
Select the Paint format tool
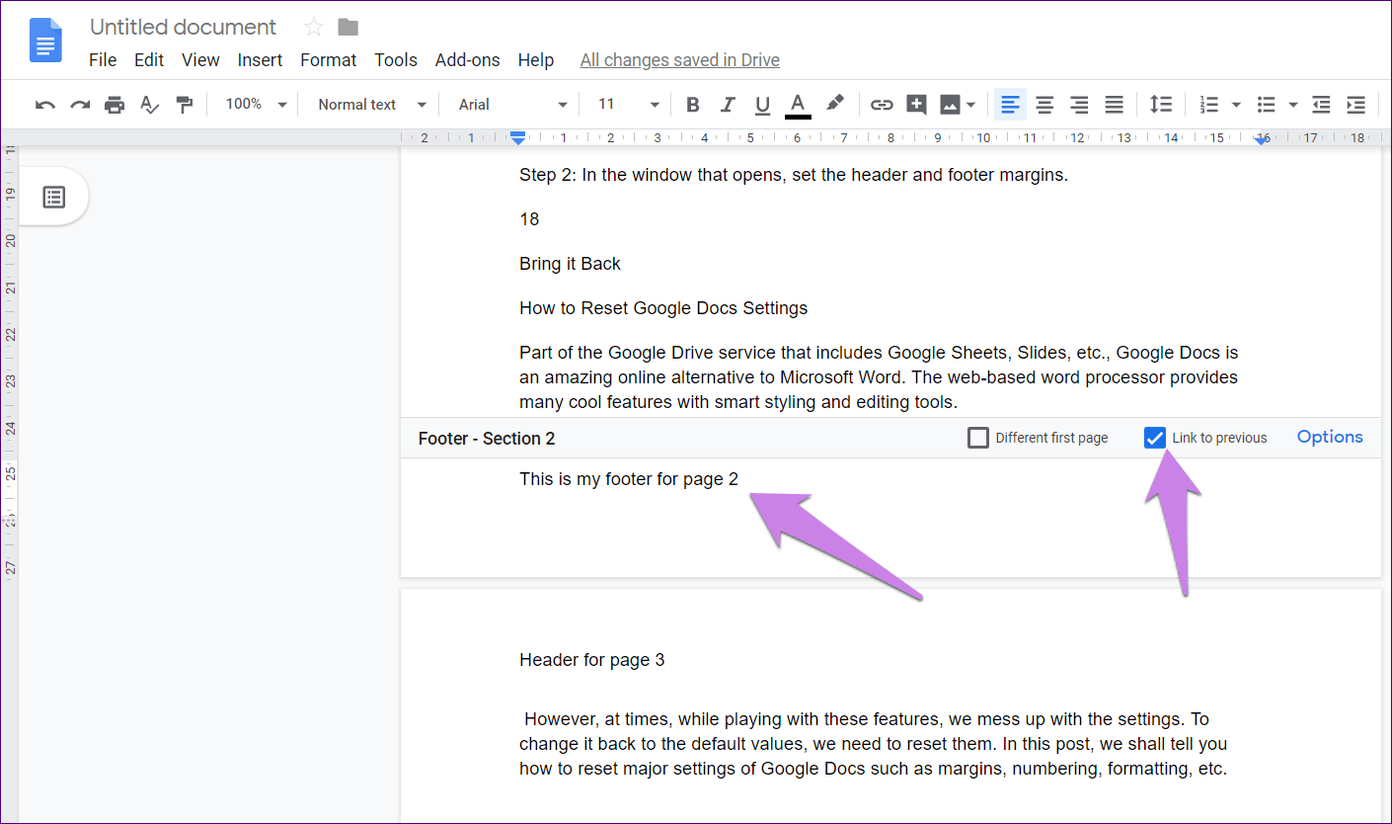[x=184, y=105]
